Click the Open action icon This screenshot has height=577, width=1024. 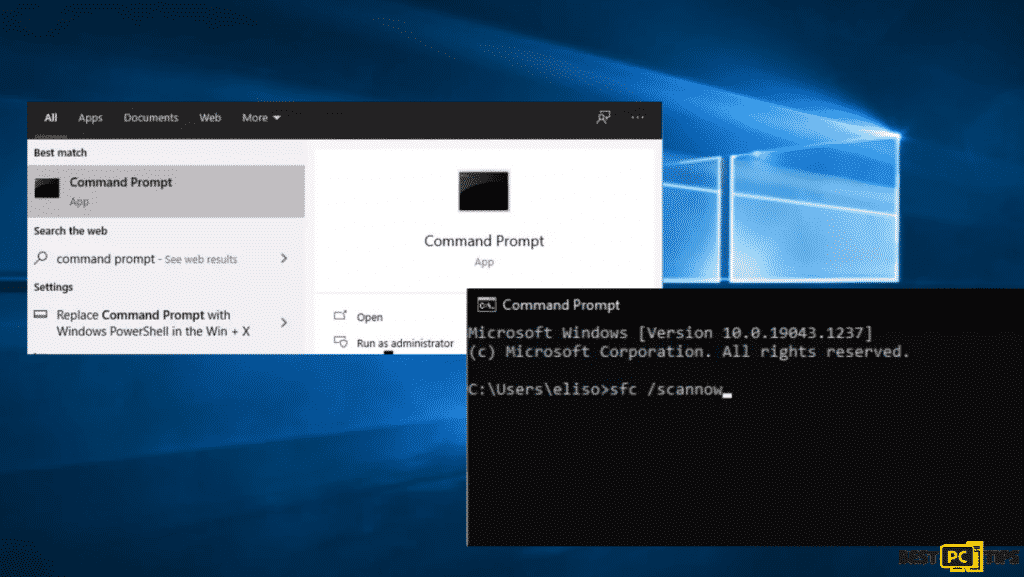pyautogui.click(x=340, y=316)
